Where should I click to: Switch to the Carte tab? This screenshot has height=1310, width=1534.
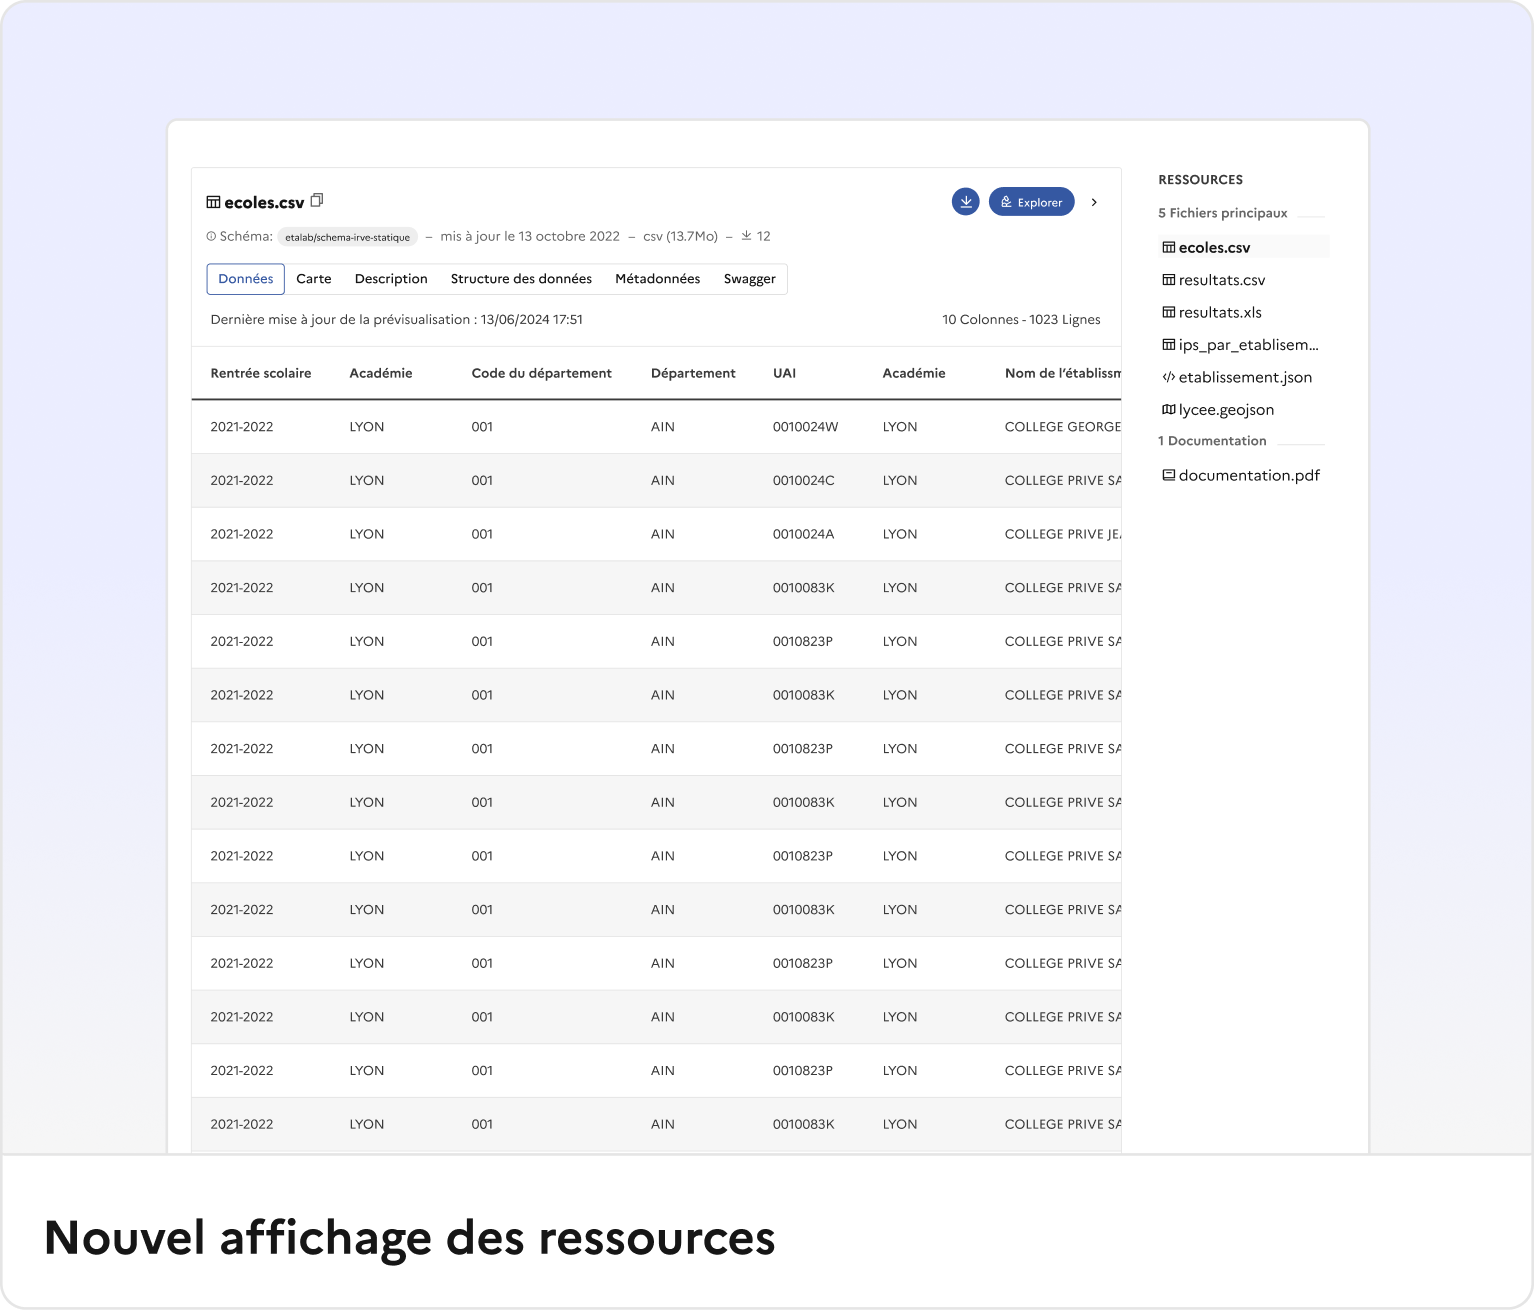tap(314, 279)
